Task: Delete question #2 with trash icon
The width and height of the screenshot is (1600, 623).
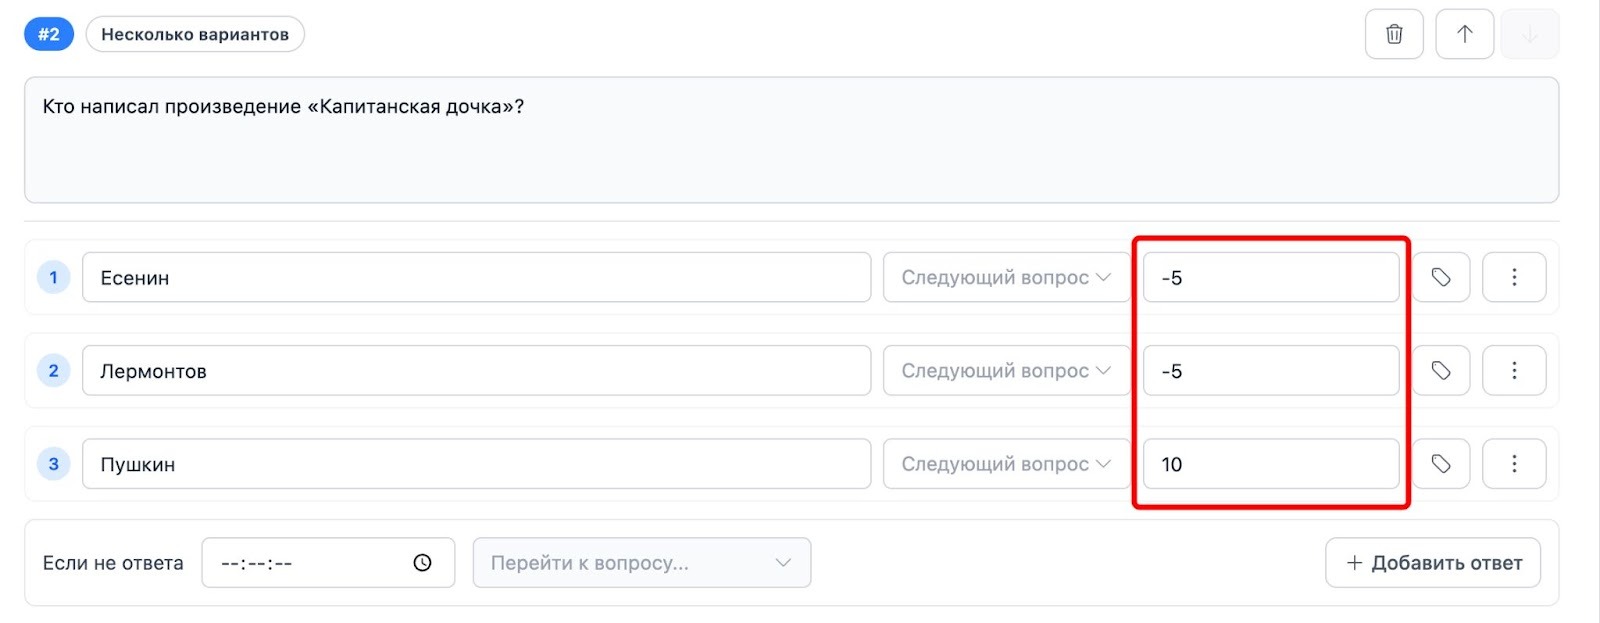Action: pos(1393,35)
